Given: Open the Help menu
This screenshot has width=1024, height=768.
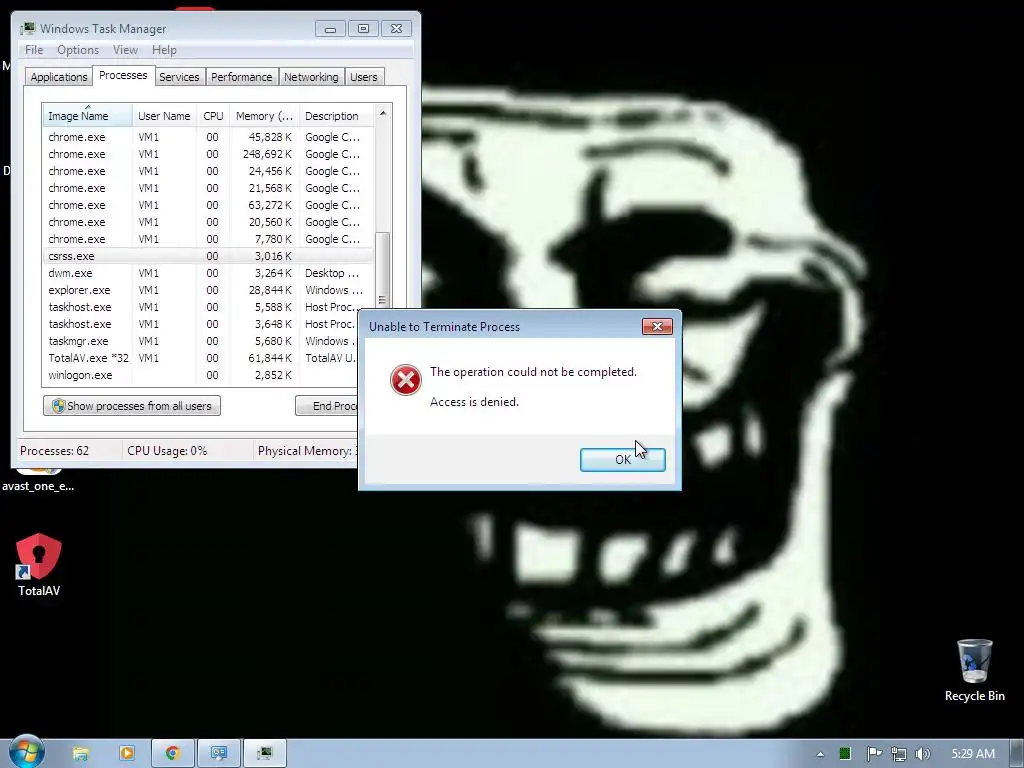Looking at the screenshot, I should pyautogui.click(x=164, y=50).
